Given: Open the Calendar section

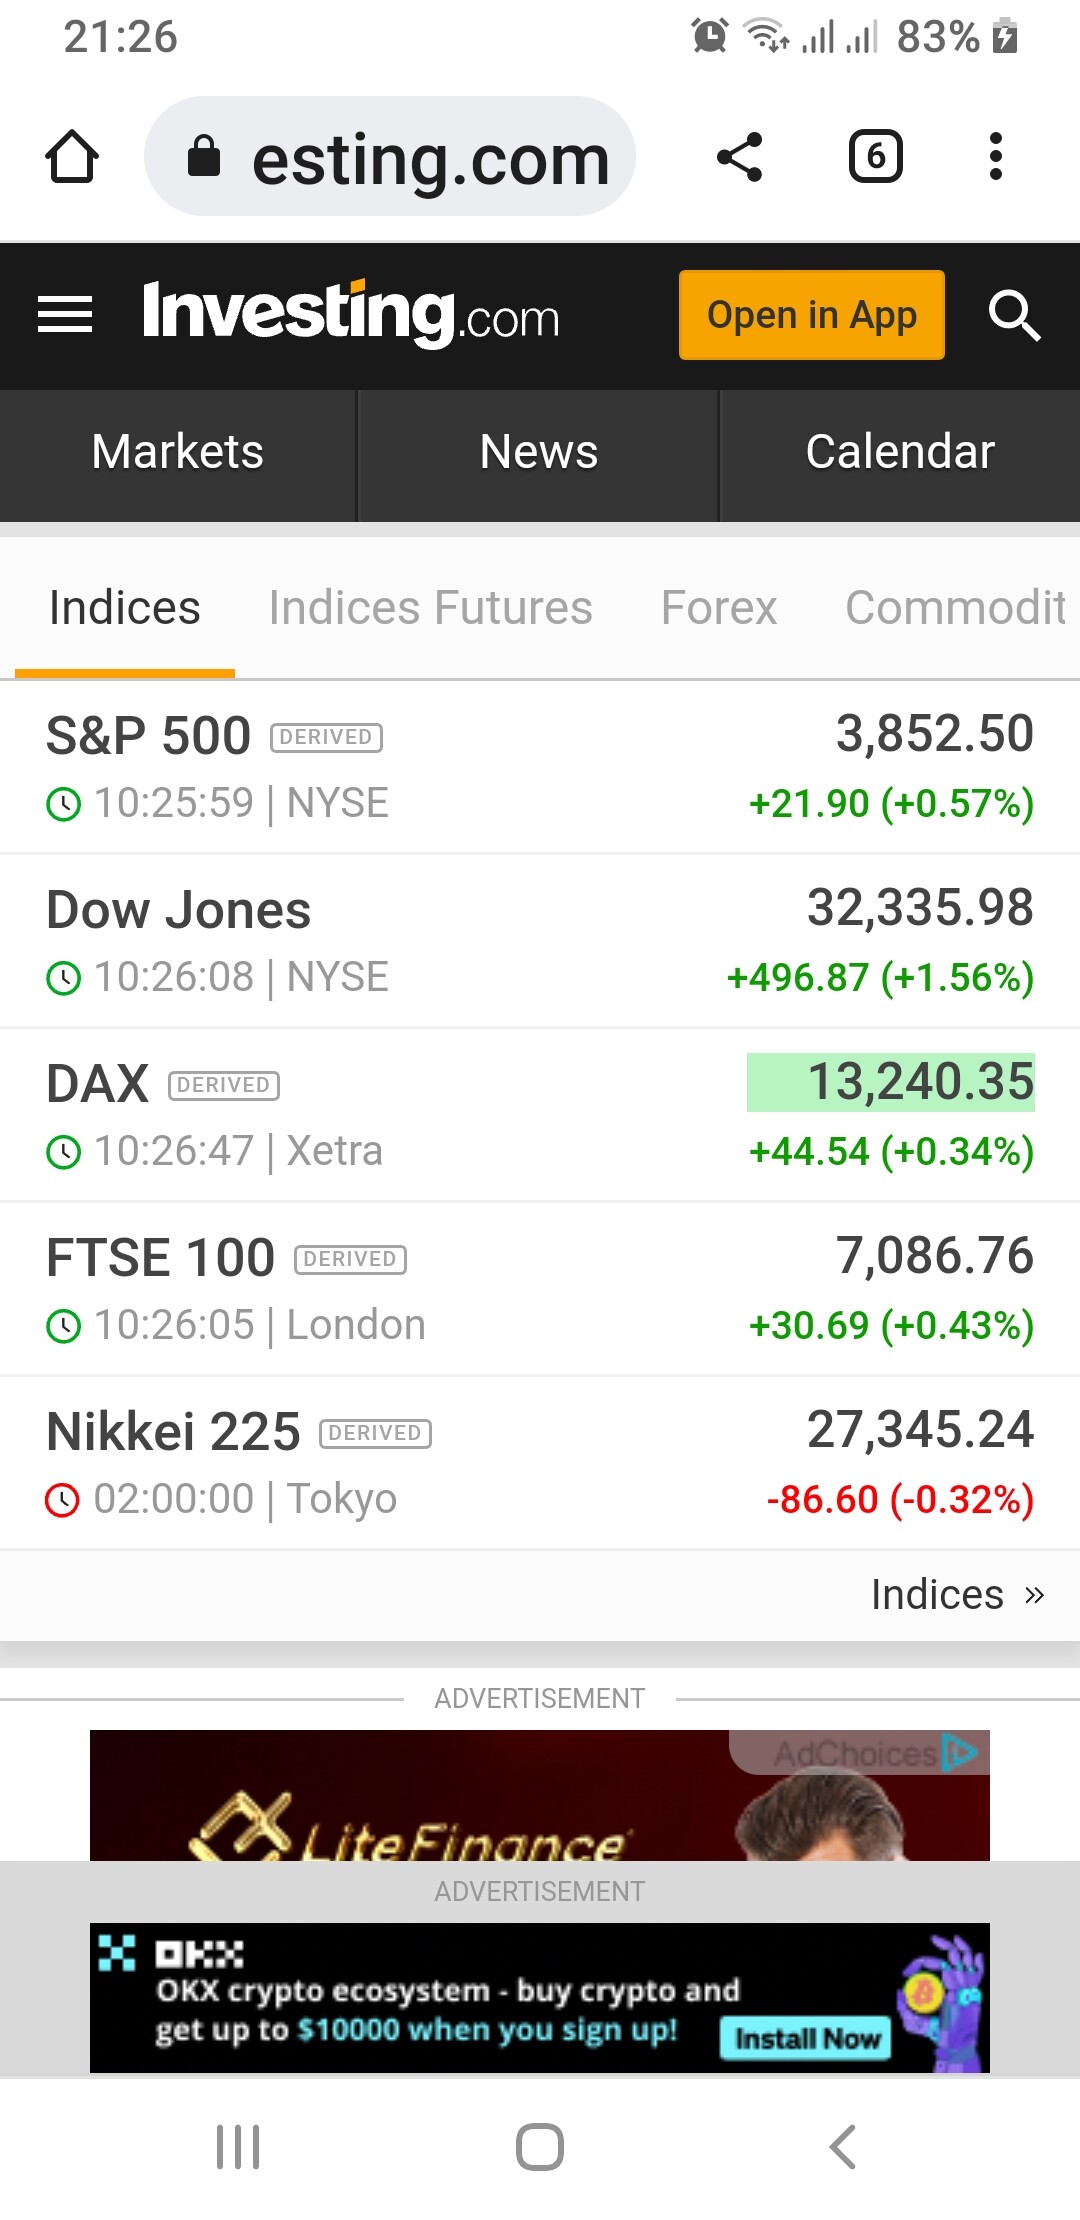Looking at the screenshot, I should [x=900, y=452].
